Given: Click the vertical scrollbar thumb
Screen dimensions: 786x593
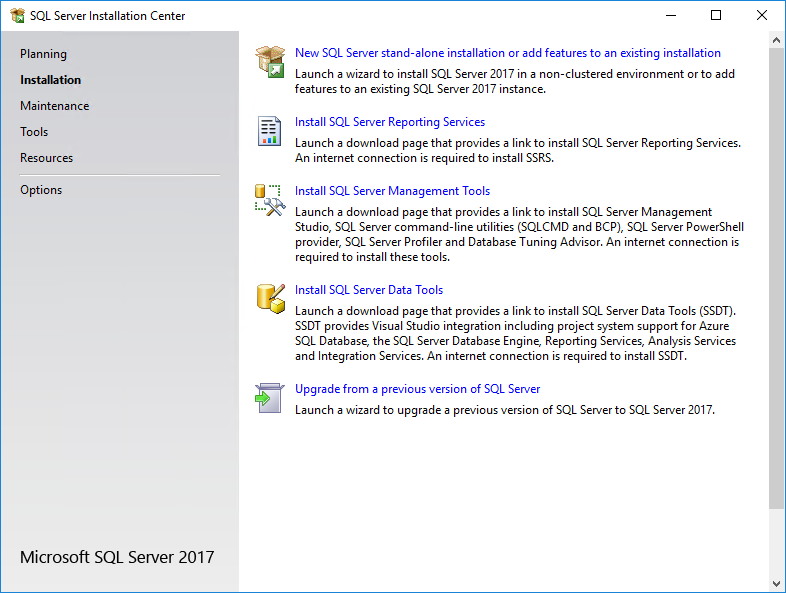Looking at the screenshot, I should pos(776,278).
